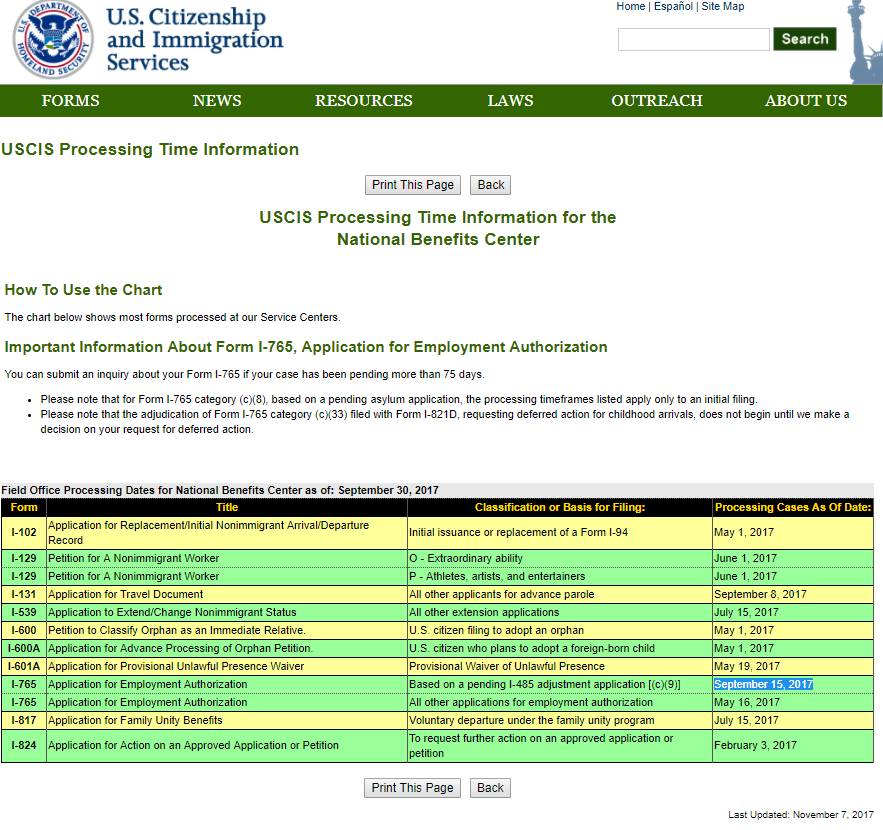Screen dimensions: 883x830
Task: Click the top Print This Page button
Action: (x=413, y=185)
